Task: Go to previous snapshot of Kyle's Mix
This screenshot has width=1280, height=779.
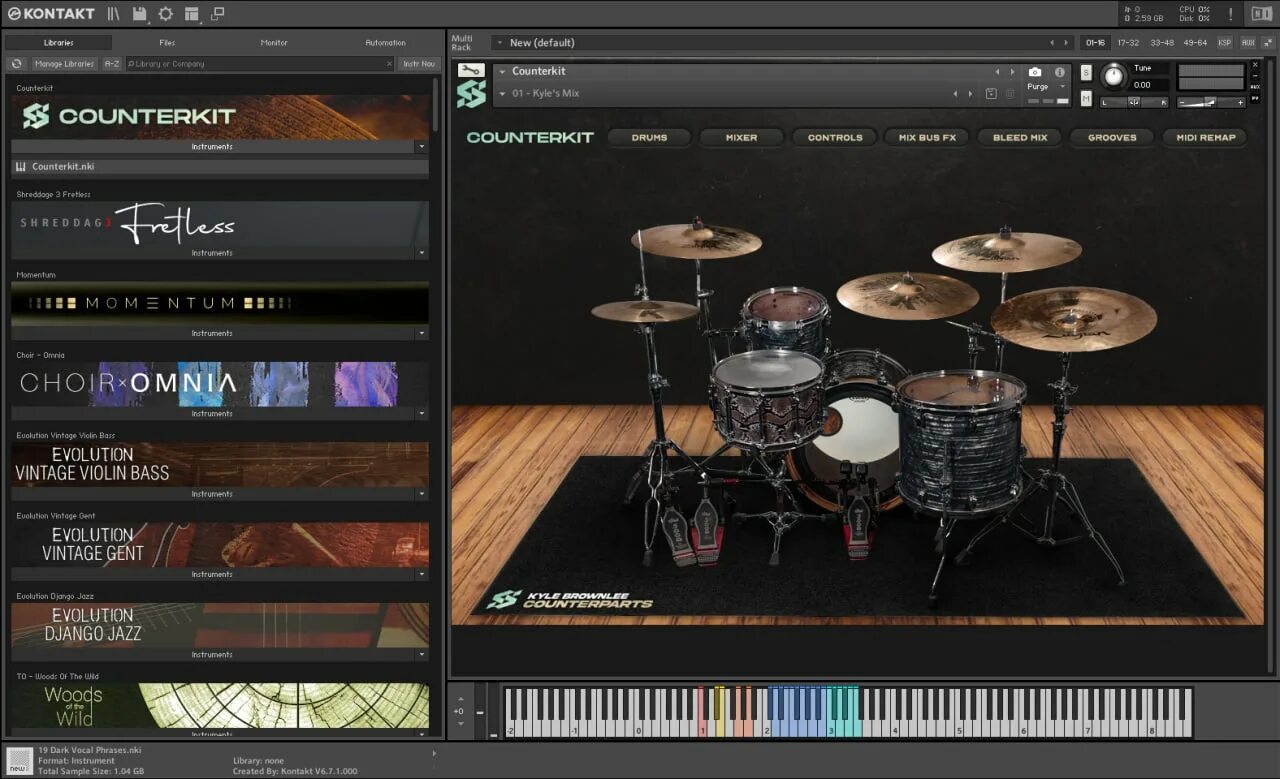Action: pyautogui.click(x=954, y=94)
